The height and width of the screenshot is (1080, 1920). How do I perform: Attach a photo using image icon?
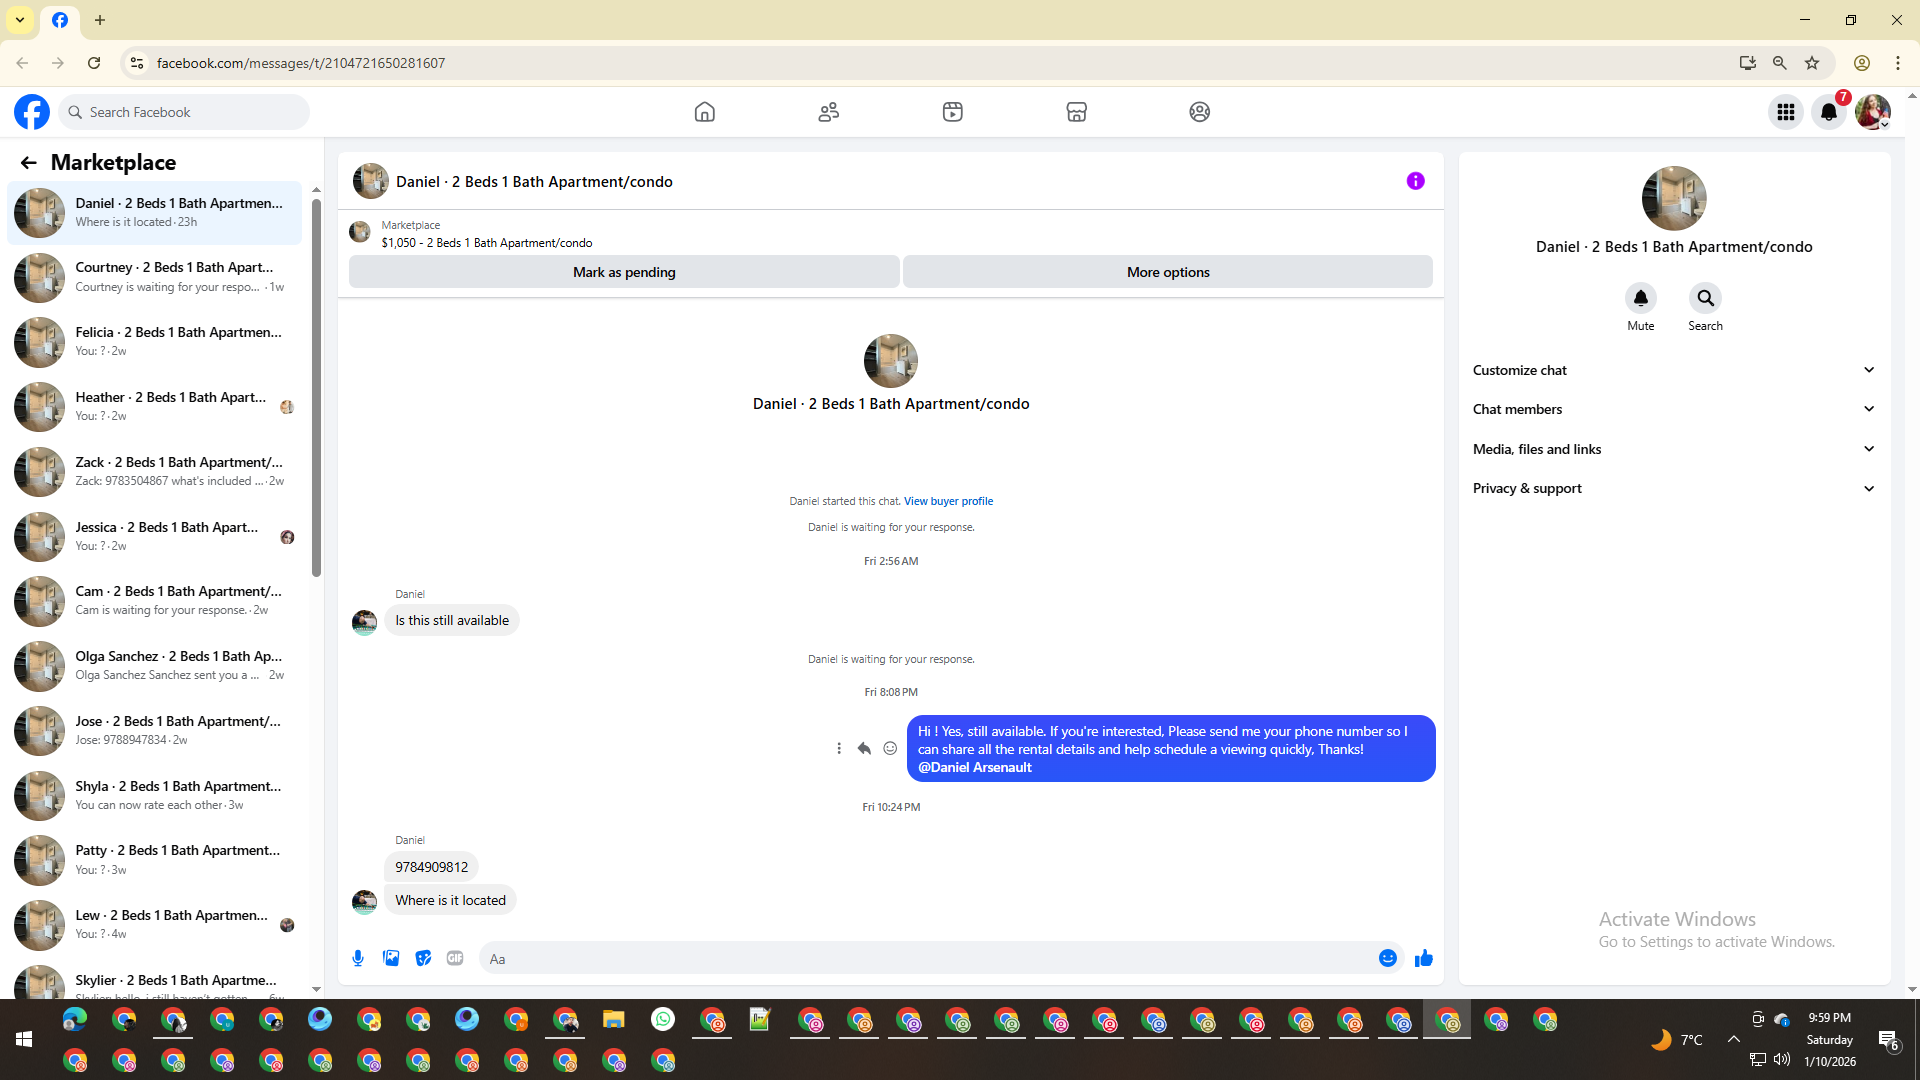coord(391,958)
